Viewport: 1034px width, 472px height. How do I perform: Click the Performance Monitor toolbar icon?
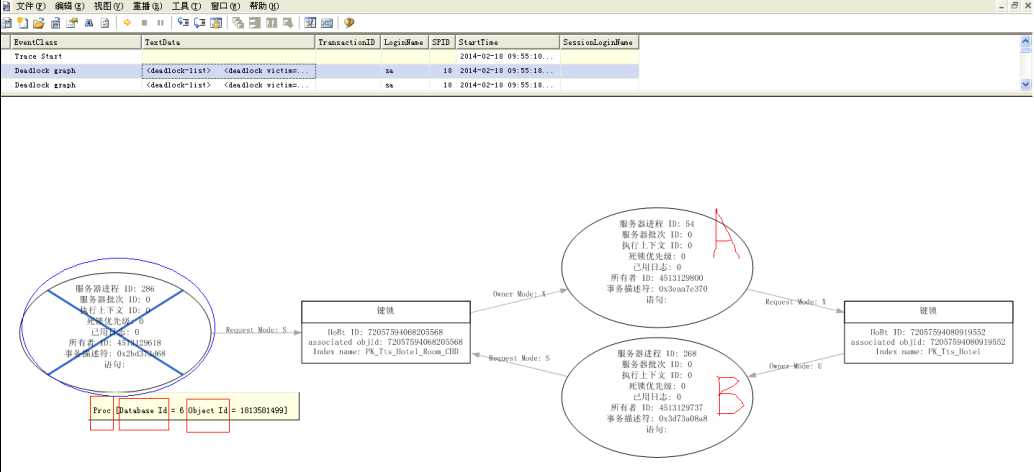(326, 22)
